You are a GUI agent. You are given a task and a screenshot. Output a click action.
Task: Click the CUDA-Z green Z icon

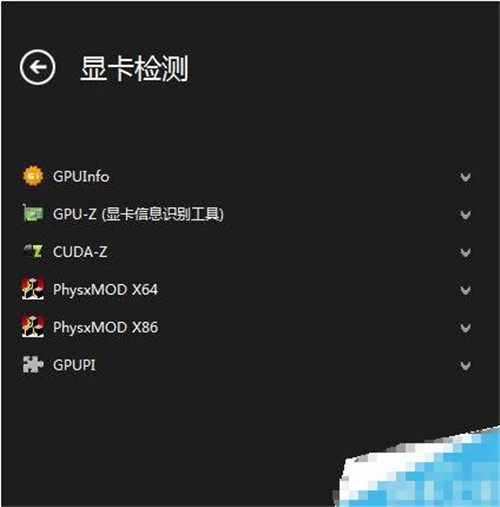[x=33, y=251]
